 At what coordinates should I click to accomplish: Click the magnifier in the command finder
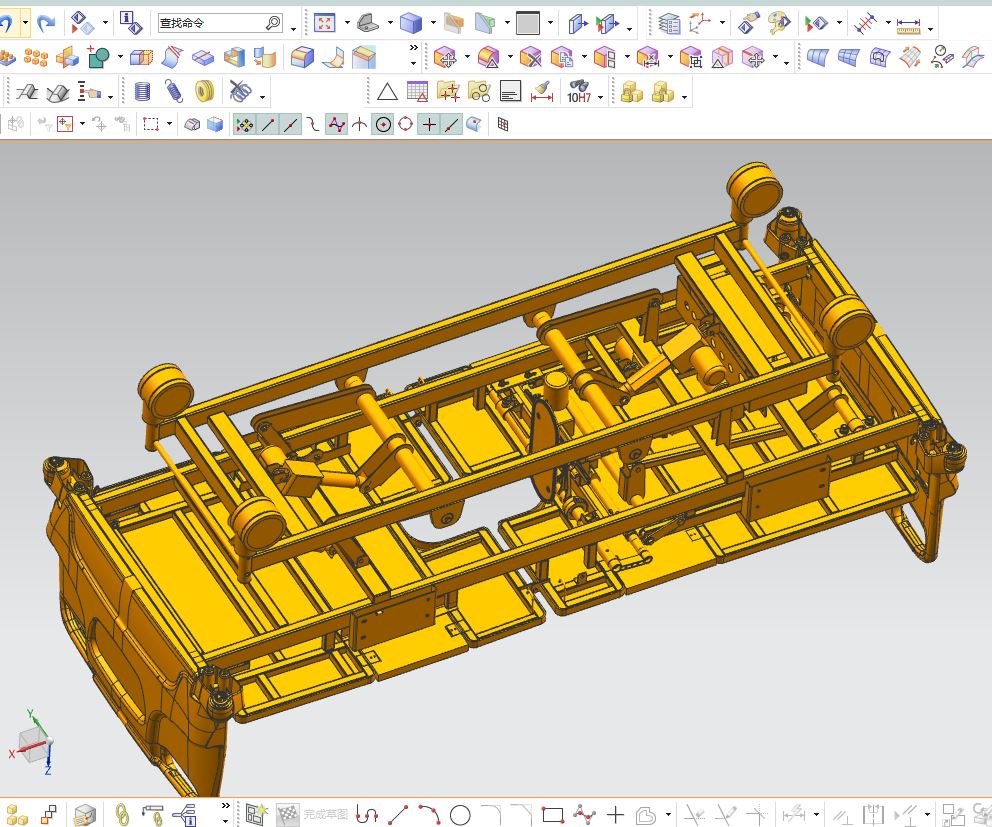coord(273,23)
